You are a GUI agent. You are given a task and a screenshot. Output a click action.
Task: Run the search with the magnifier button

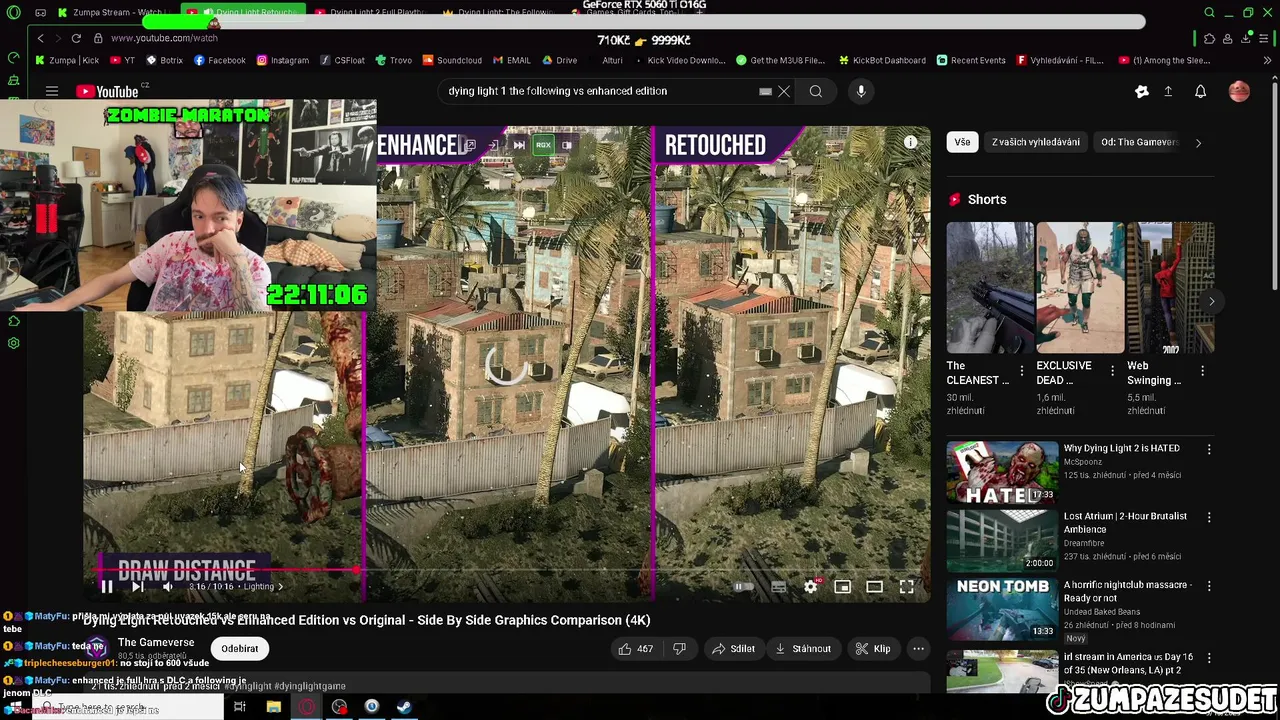(816, 91)
